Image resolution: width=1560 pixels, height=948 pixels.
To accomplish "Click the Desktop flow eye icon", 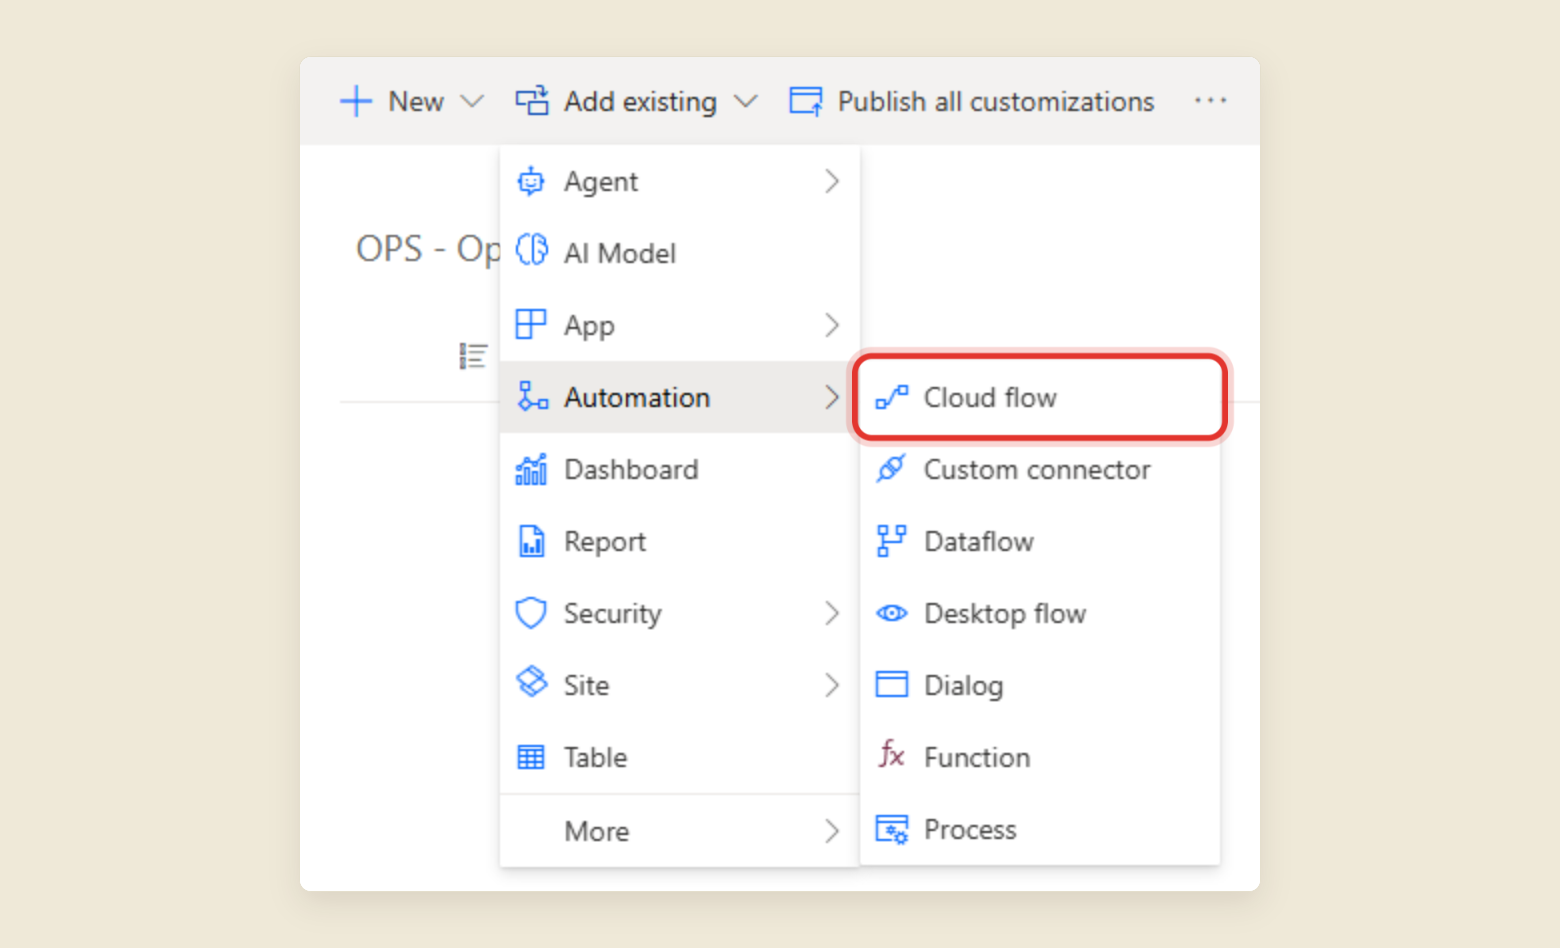I will [x=892, y=613].
